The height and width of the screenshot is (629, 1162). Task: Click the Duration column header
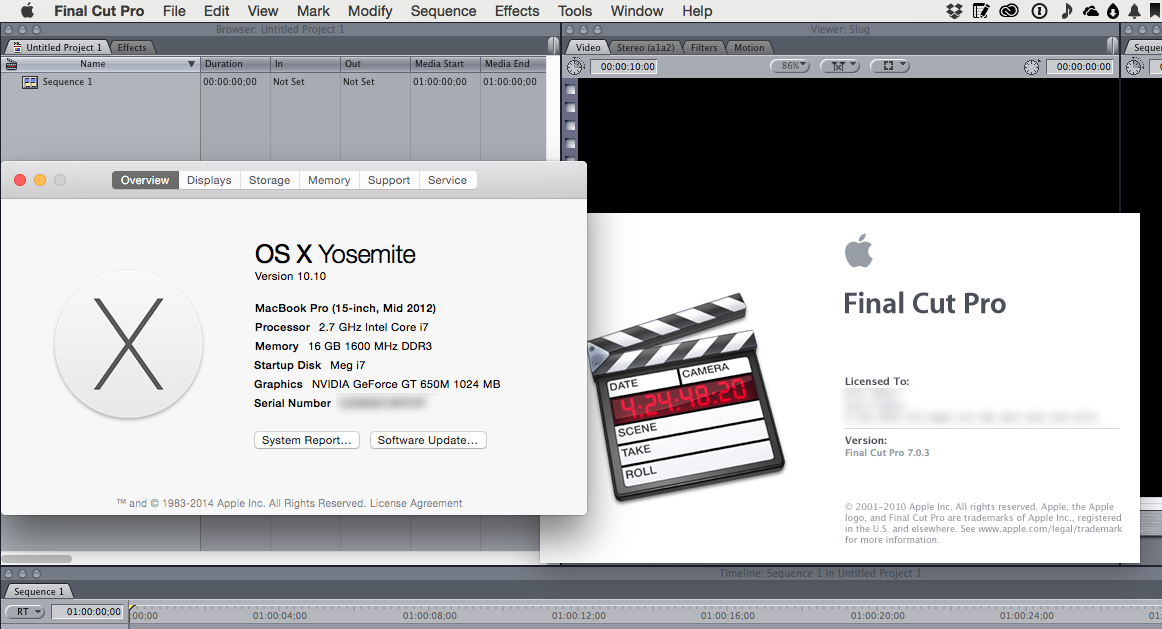click(235, 64)
